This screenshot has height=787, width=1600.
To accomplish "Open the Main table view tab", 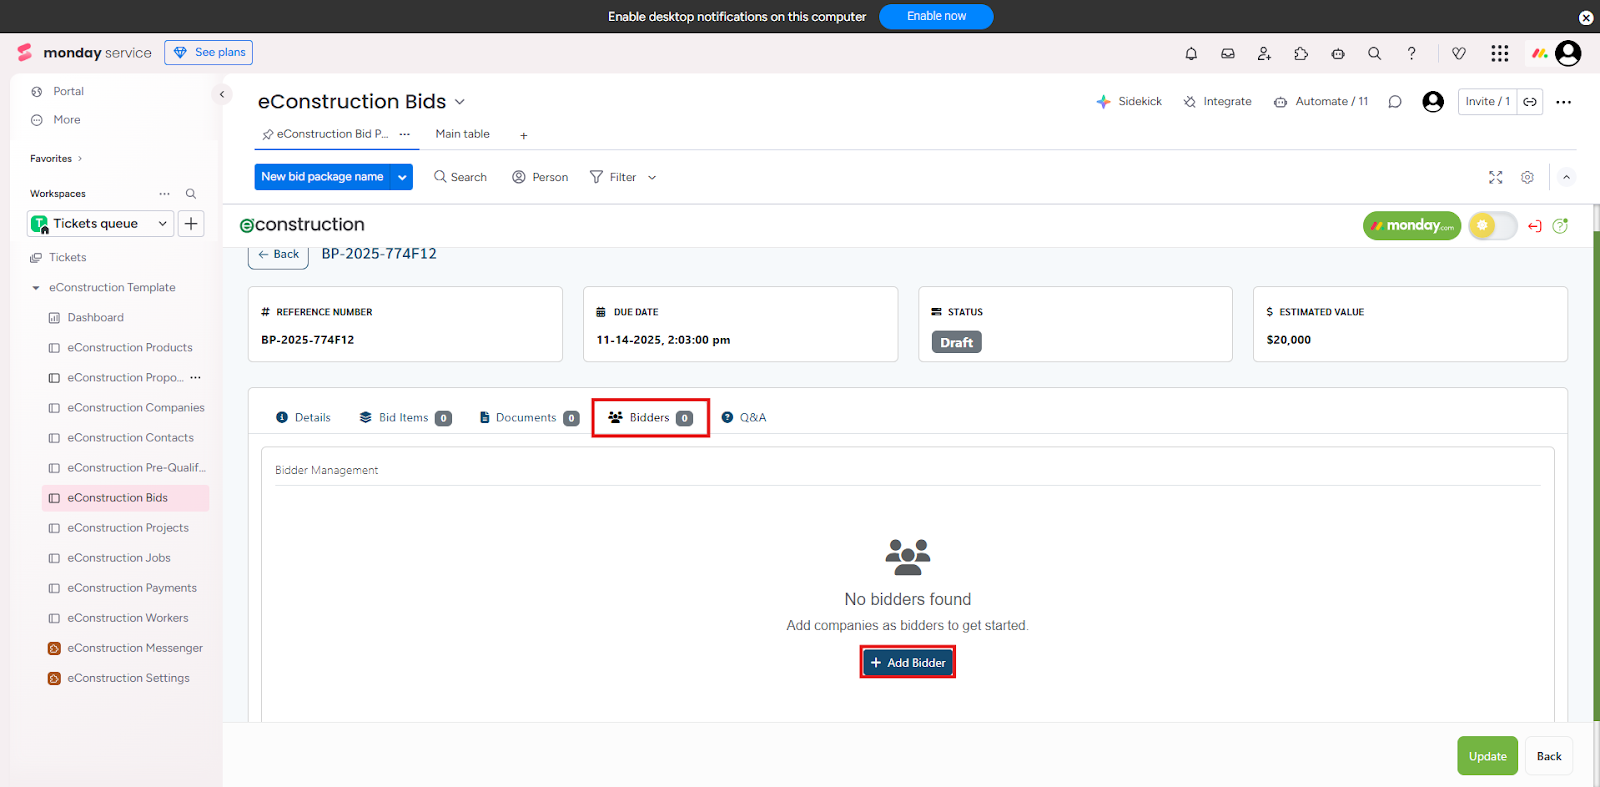I will tap(462, 134).
